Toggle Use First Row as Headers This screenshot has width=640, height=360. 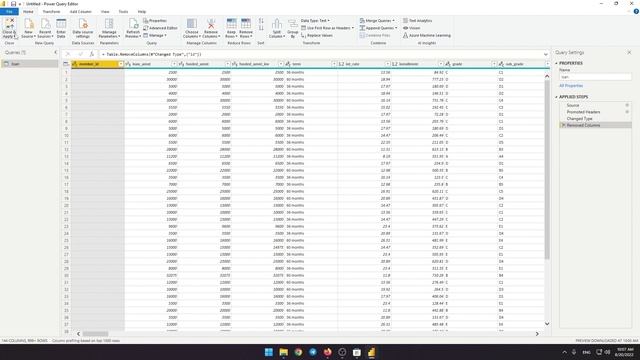(327, 28)
